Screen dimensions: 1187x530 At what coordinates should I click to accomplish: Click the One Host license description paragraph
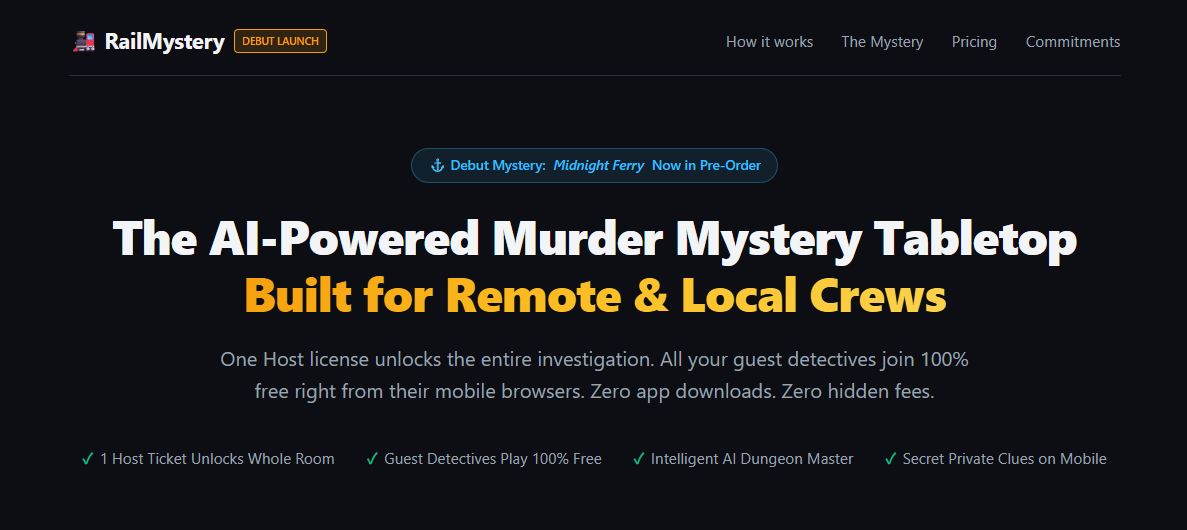[594, 376]
